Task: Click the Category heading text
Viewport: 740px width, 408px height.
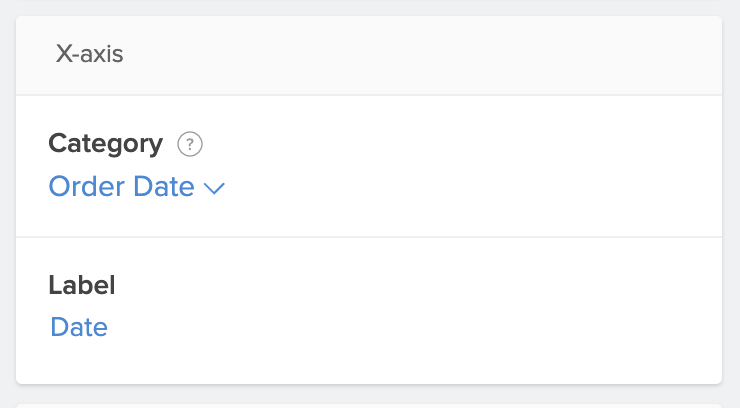Action: click(105, 144)
